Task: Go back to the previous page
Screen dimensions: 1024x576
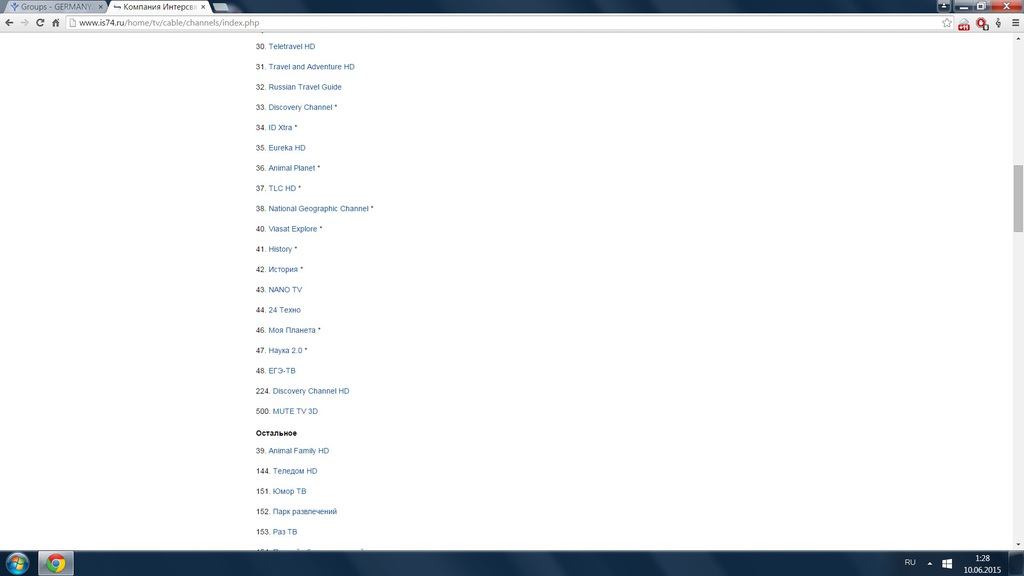Action: coord(9,23)
